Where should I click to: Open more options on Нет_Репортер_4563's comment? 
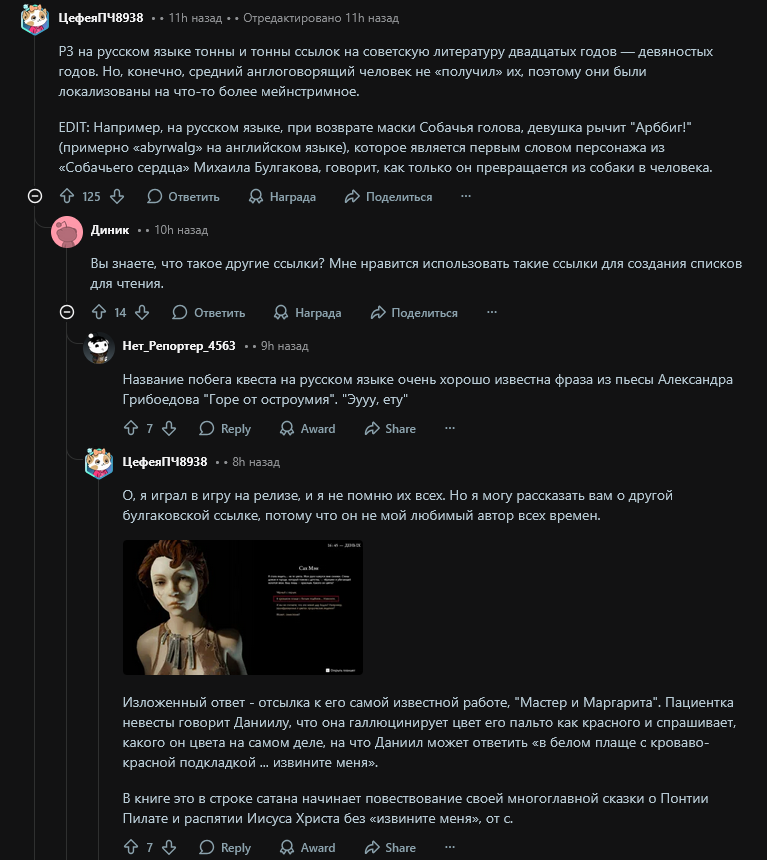[450, 428]
